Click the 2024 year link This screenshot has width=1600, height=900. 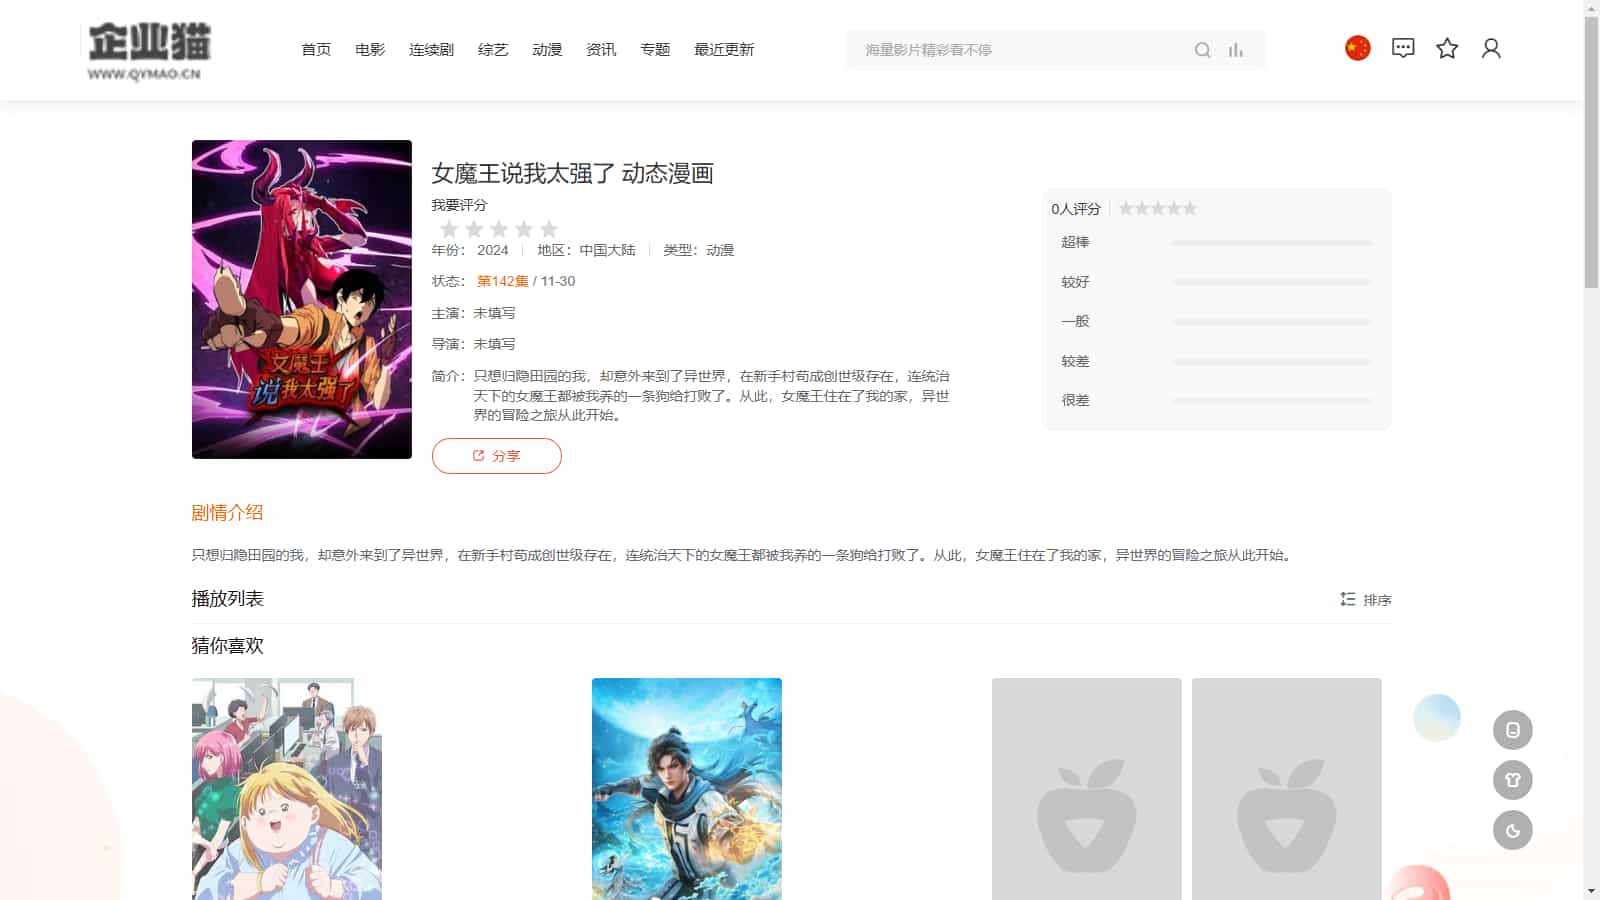pos(493,250)
